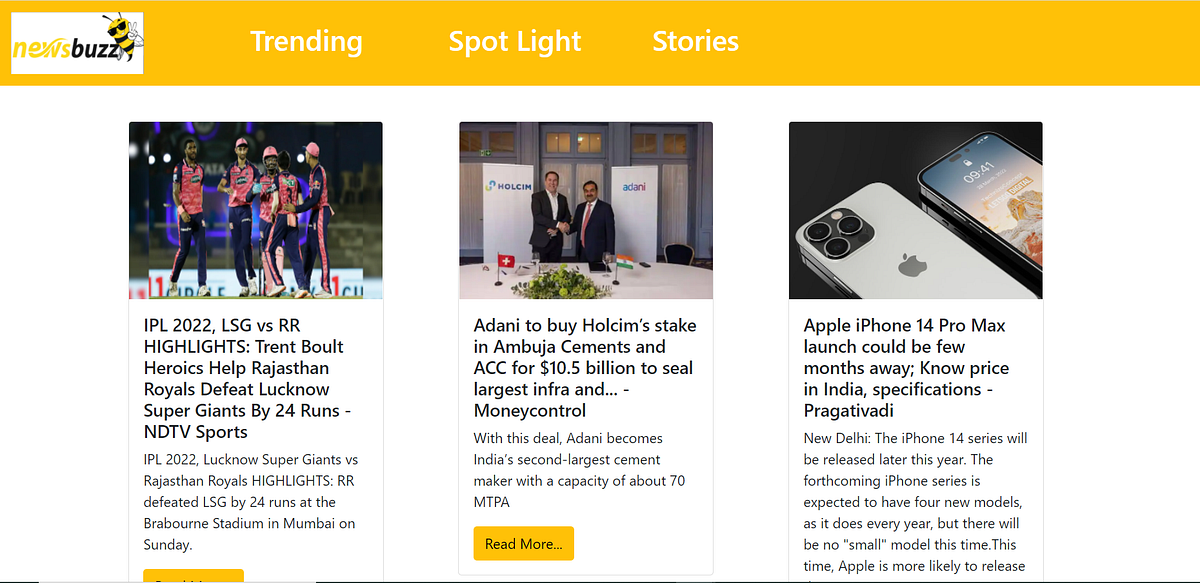Click the IPL 2022 match photo

[255, 209]
